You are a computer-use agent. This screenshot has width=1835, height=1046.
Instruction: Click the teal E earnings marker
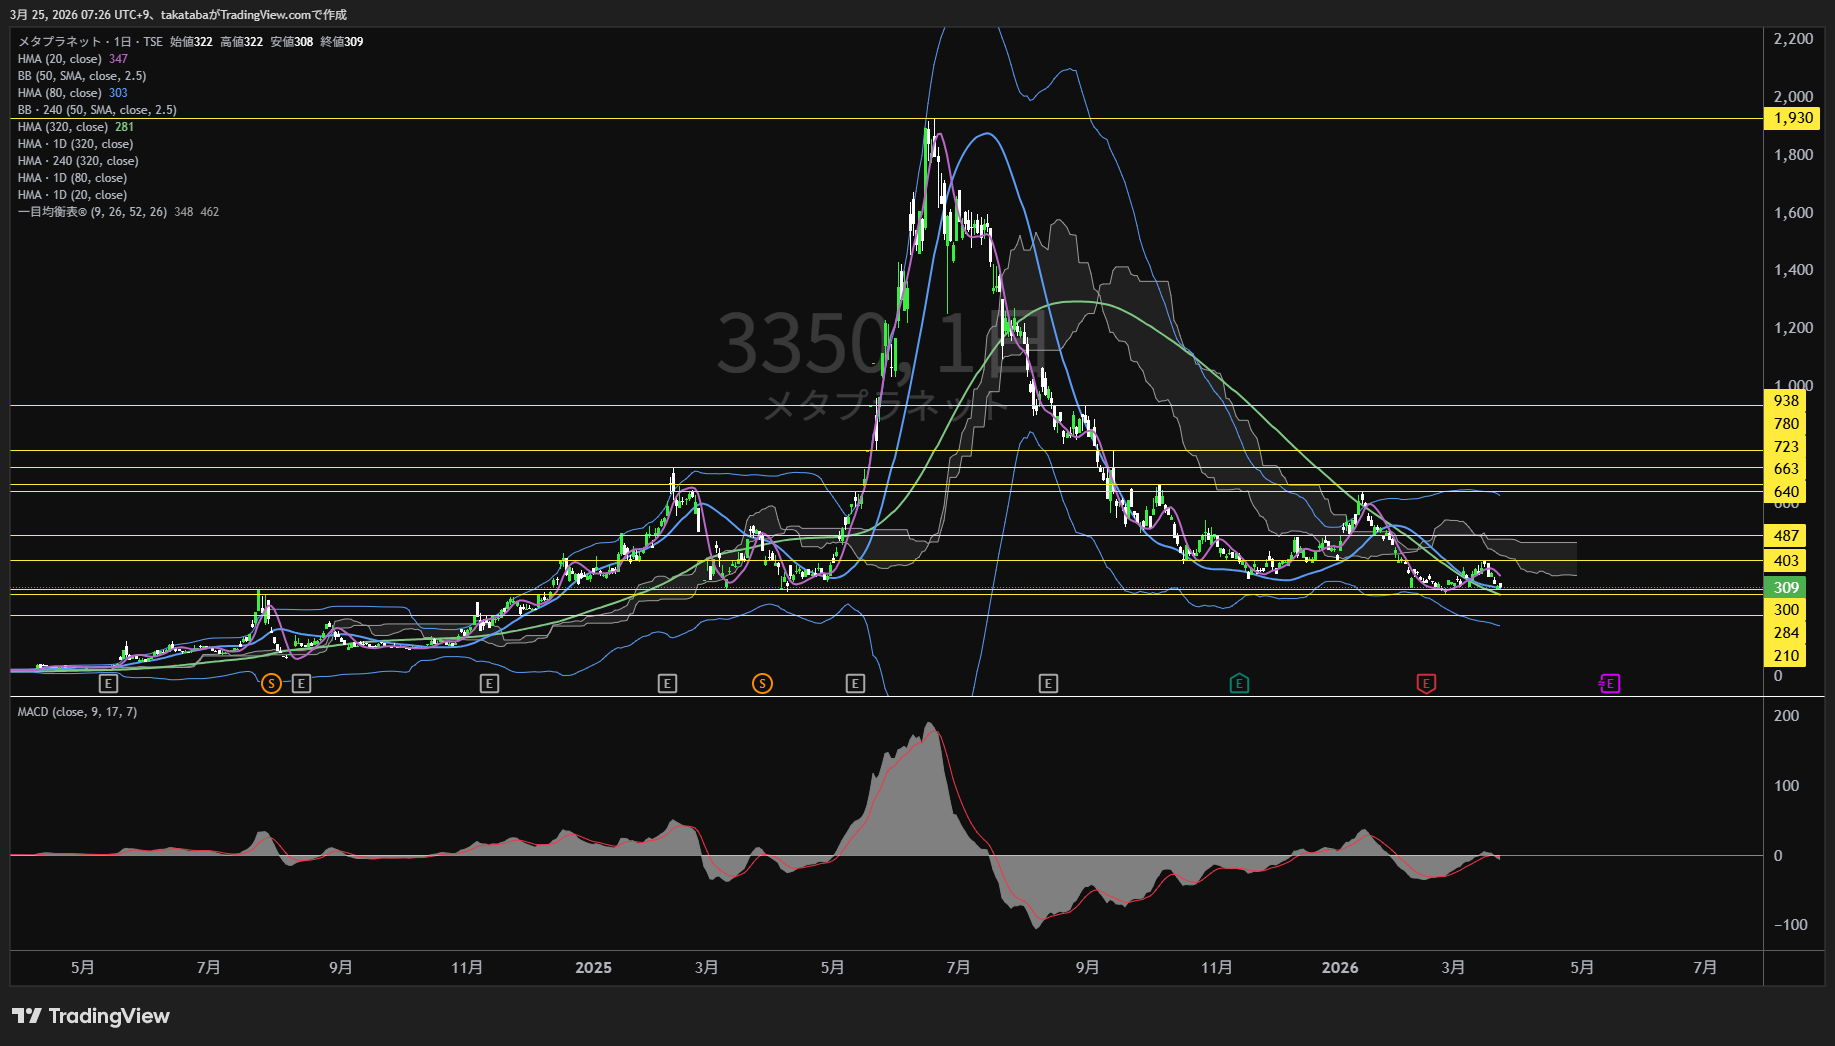click(x=1239, y=684)
